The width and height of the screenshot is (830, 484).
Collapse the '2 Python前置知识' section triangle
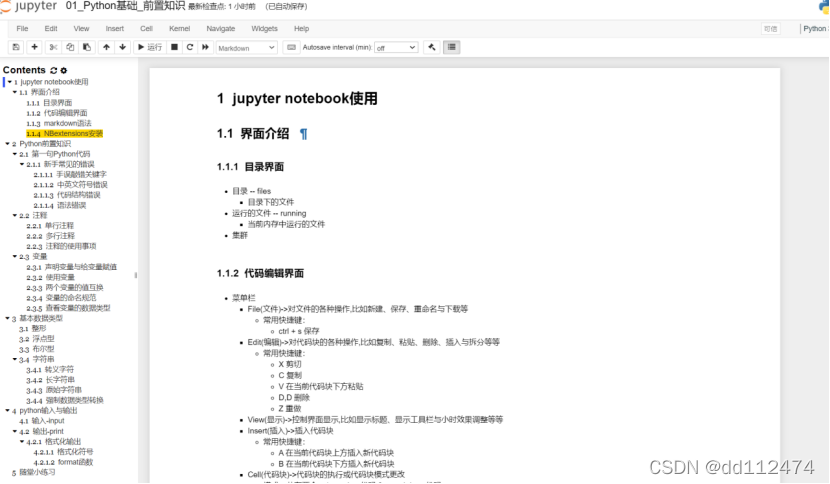point(7,144)
